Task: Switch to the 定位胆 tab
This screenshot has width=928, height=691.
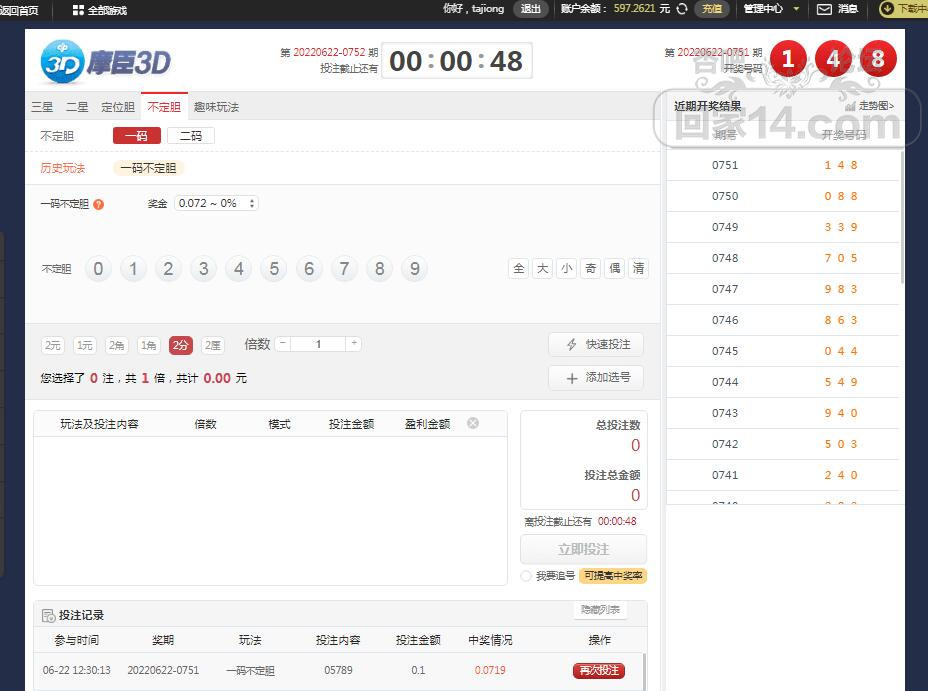Action: 117,107
